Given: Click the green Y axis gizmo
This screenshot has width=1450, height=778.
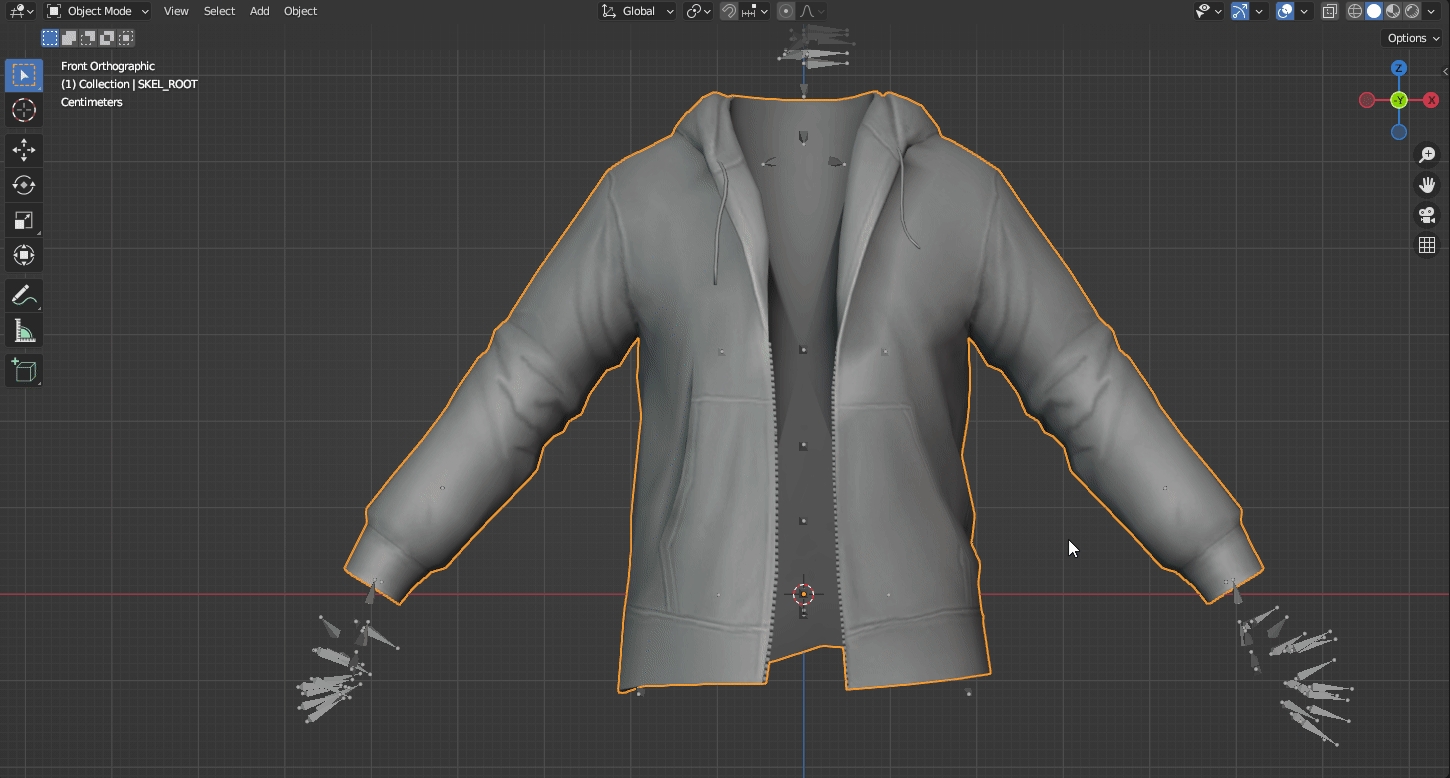Looking at the screenshot, I should click(1399, 100).
